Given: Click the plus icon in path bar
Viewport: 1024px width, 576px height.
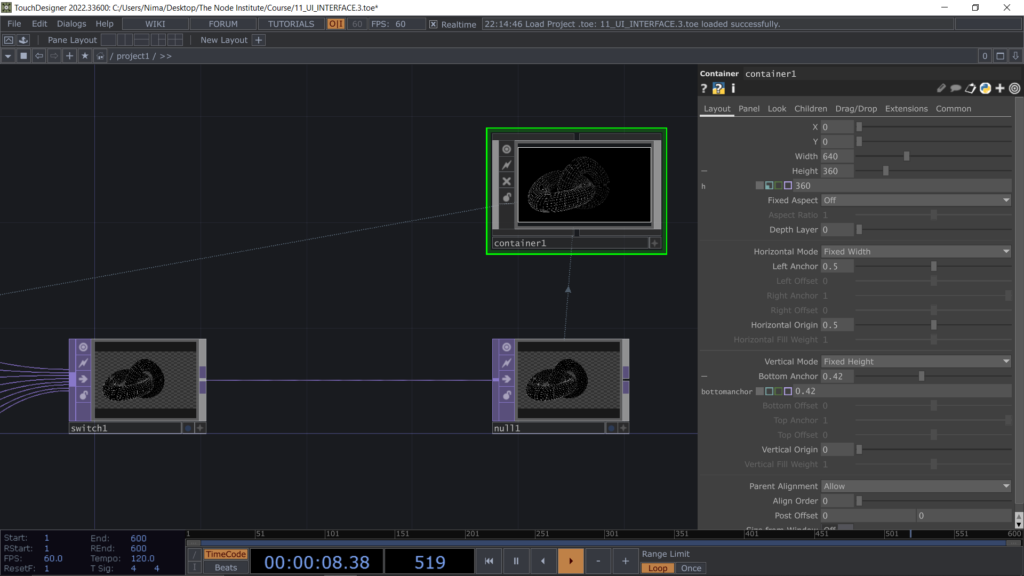Looking at the screenshot, I should tap(69, 56).
